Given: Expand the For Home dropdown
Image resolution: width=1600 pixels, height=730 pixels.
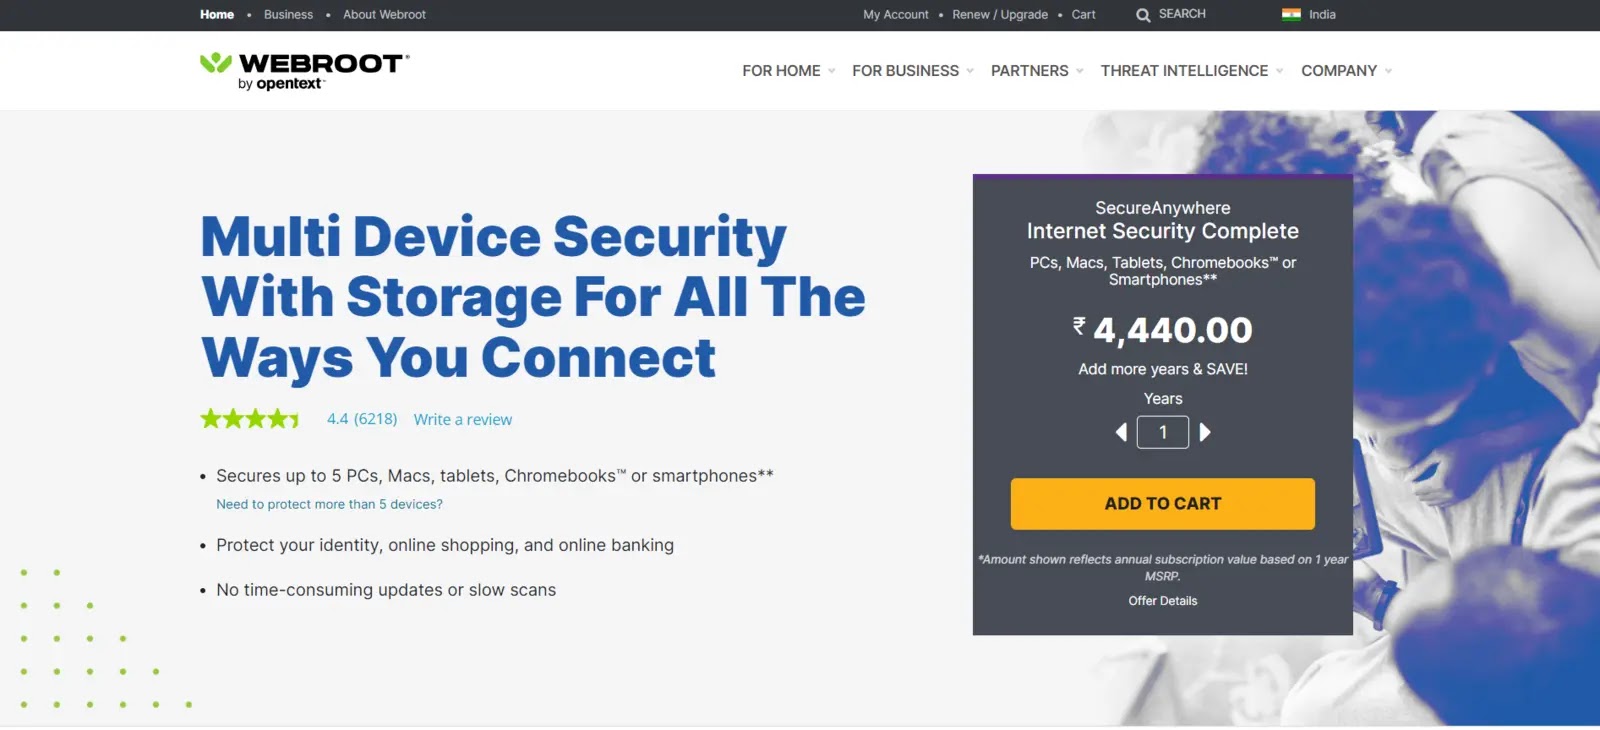Looking at the screenshot, I should [x=788, y=71].
